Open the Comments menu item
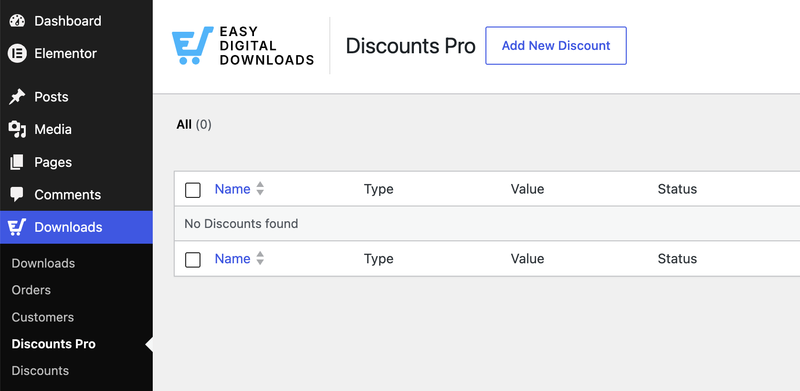This screenshot has height=391, width=800. pyautogui.click(x=76, y=194)
